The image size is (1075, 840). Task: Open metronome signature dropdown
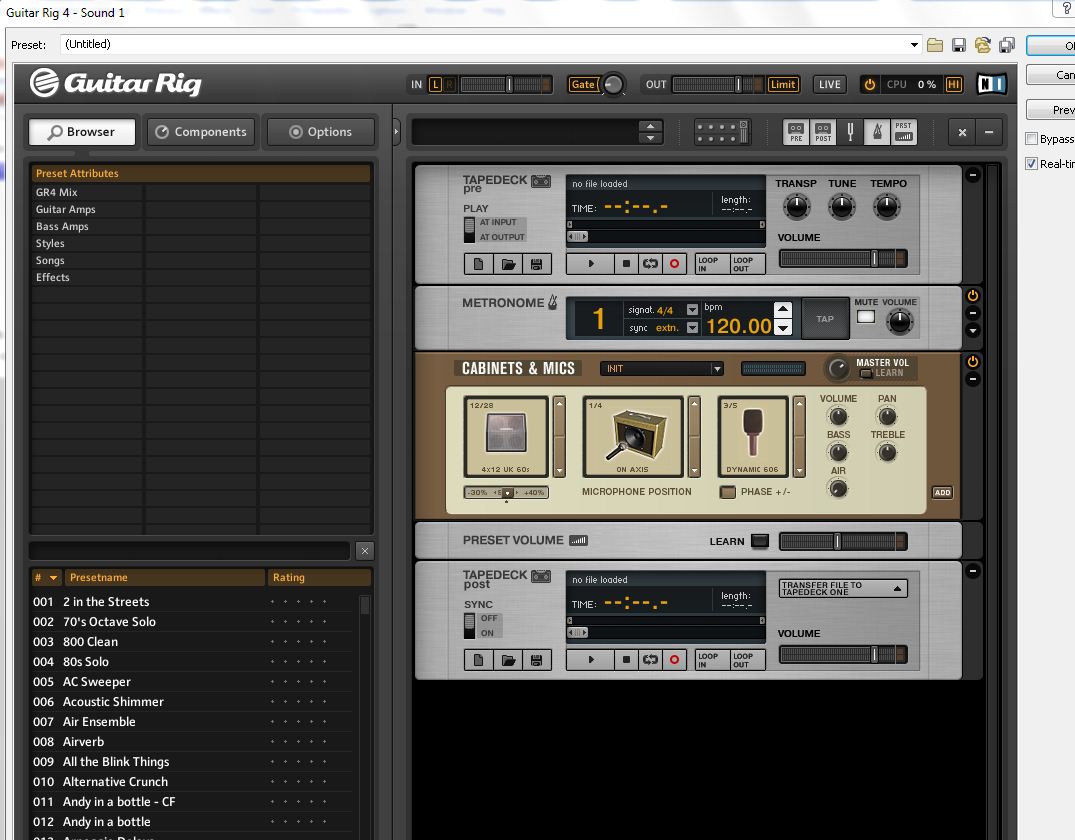[x=692, y=310]
